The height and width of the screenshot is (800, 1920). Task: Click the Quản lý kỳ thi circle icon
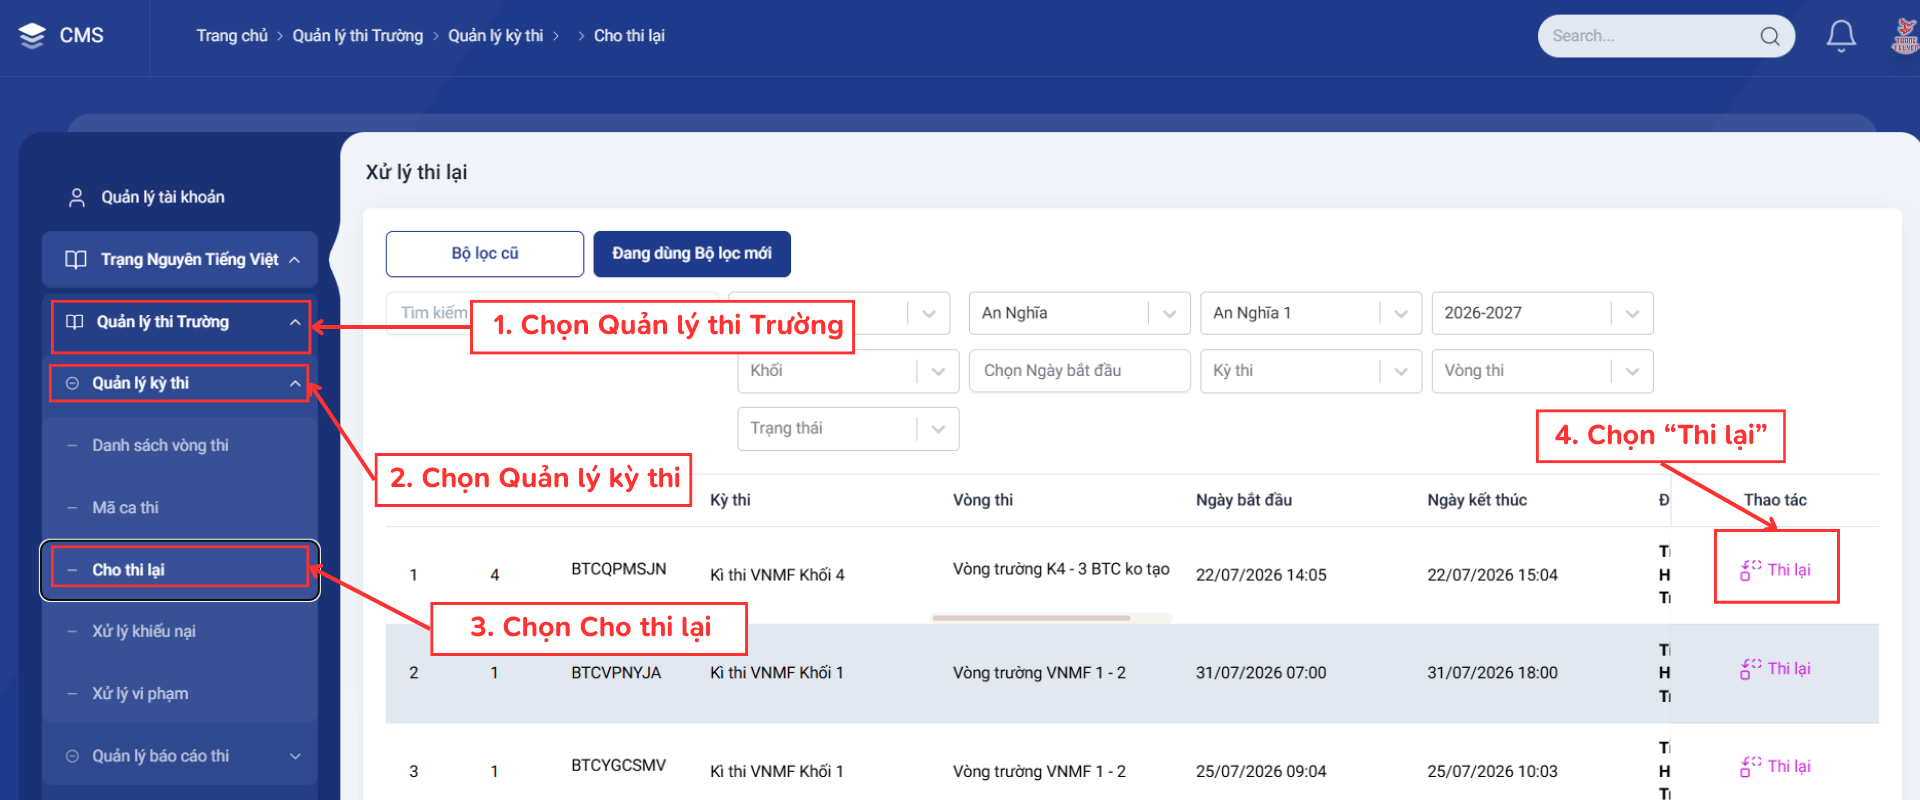click(72, 383)
